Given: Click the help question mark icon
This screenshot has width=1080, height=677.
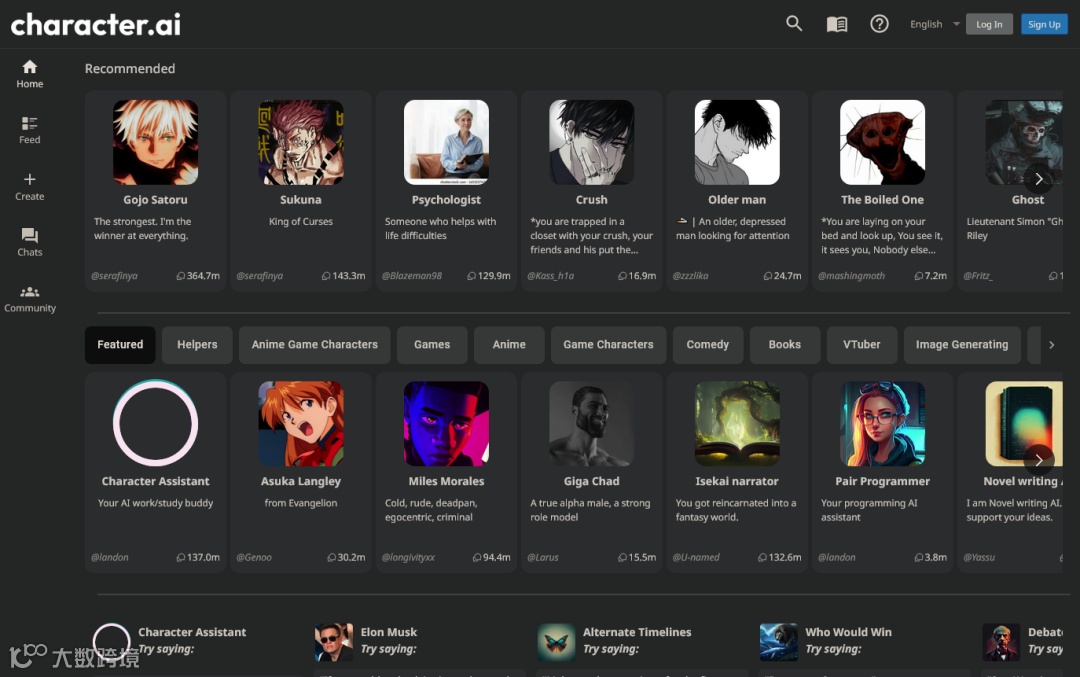Looking at the screenshot, I should [879, 24].
